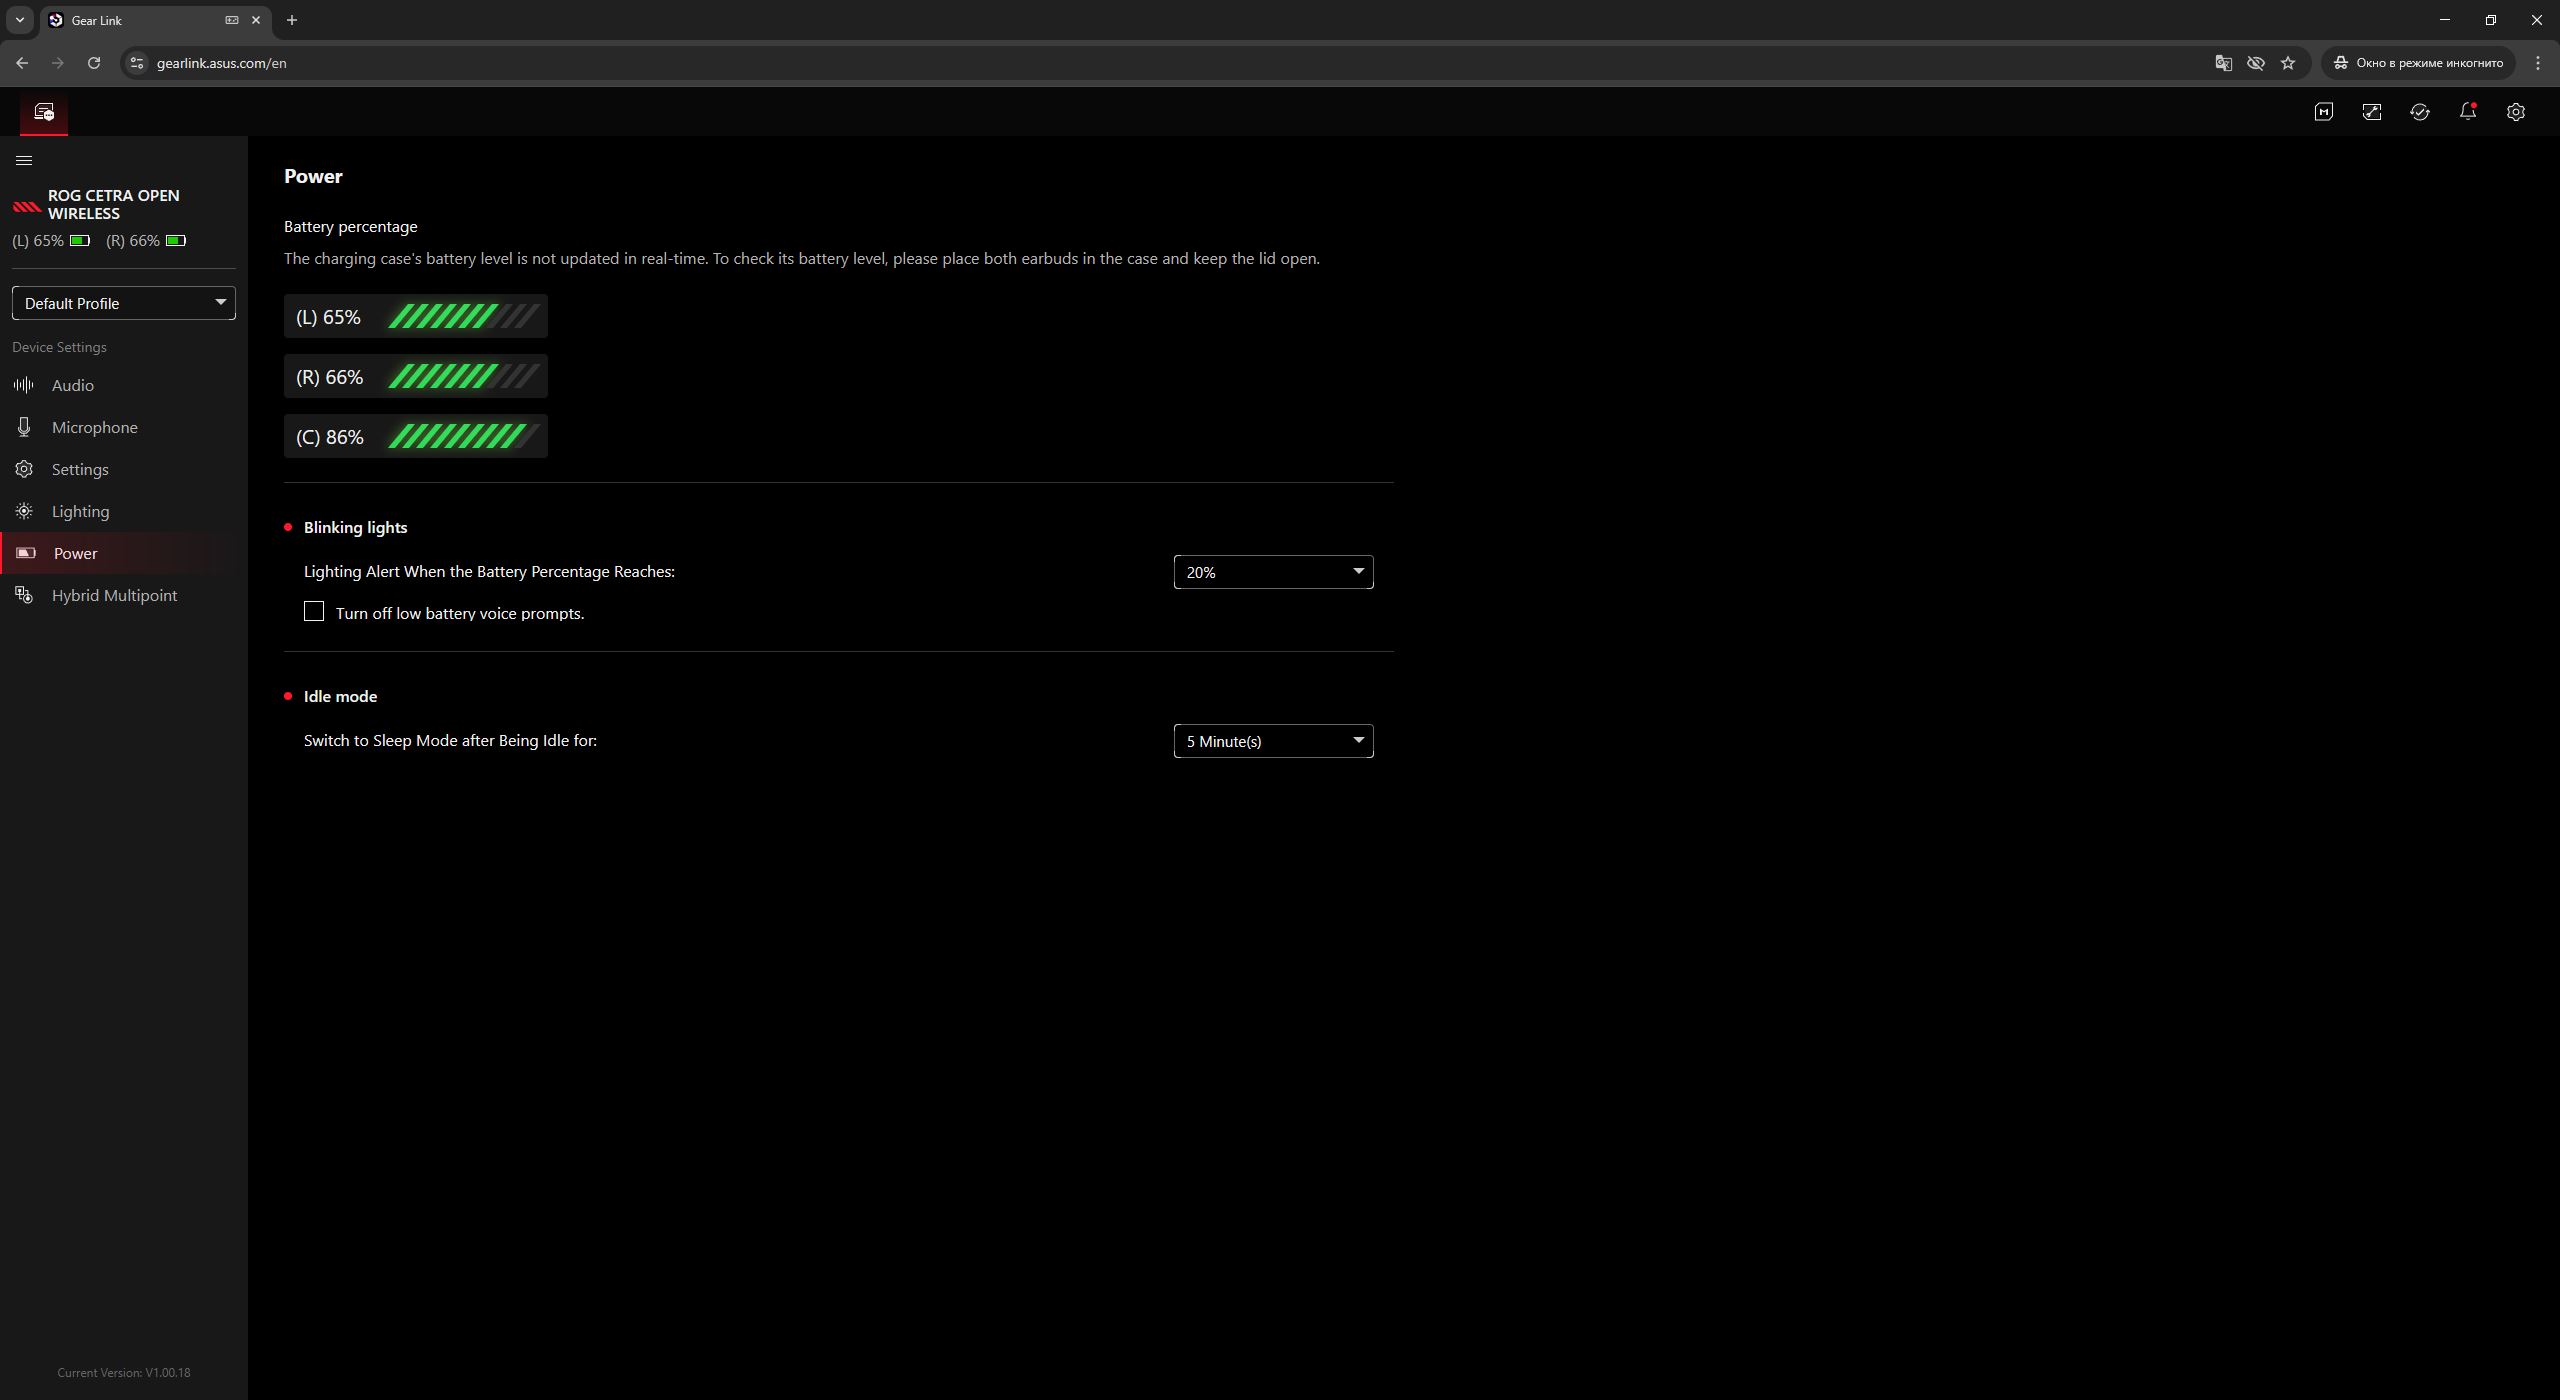Open the Audio settings page
Viewport: 2560px width, 1400px height.
click(124, 385)
